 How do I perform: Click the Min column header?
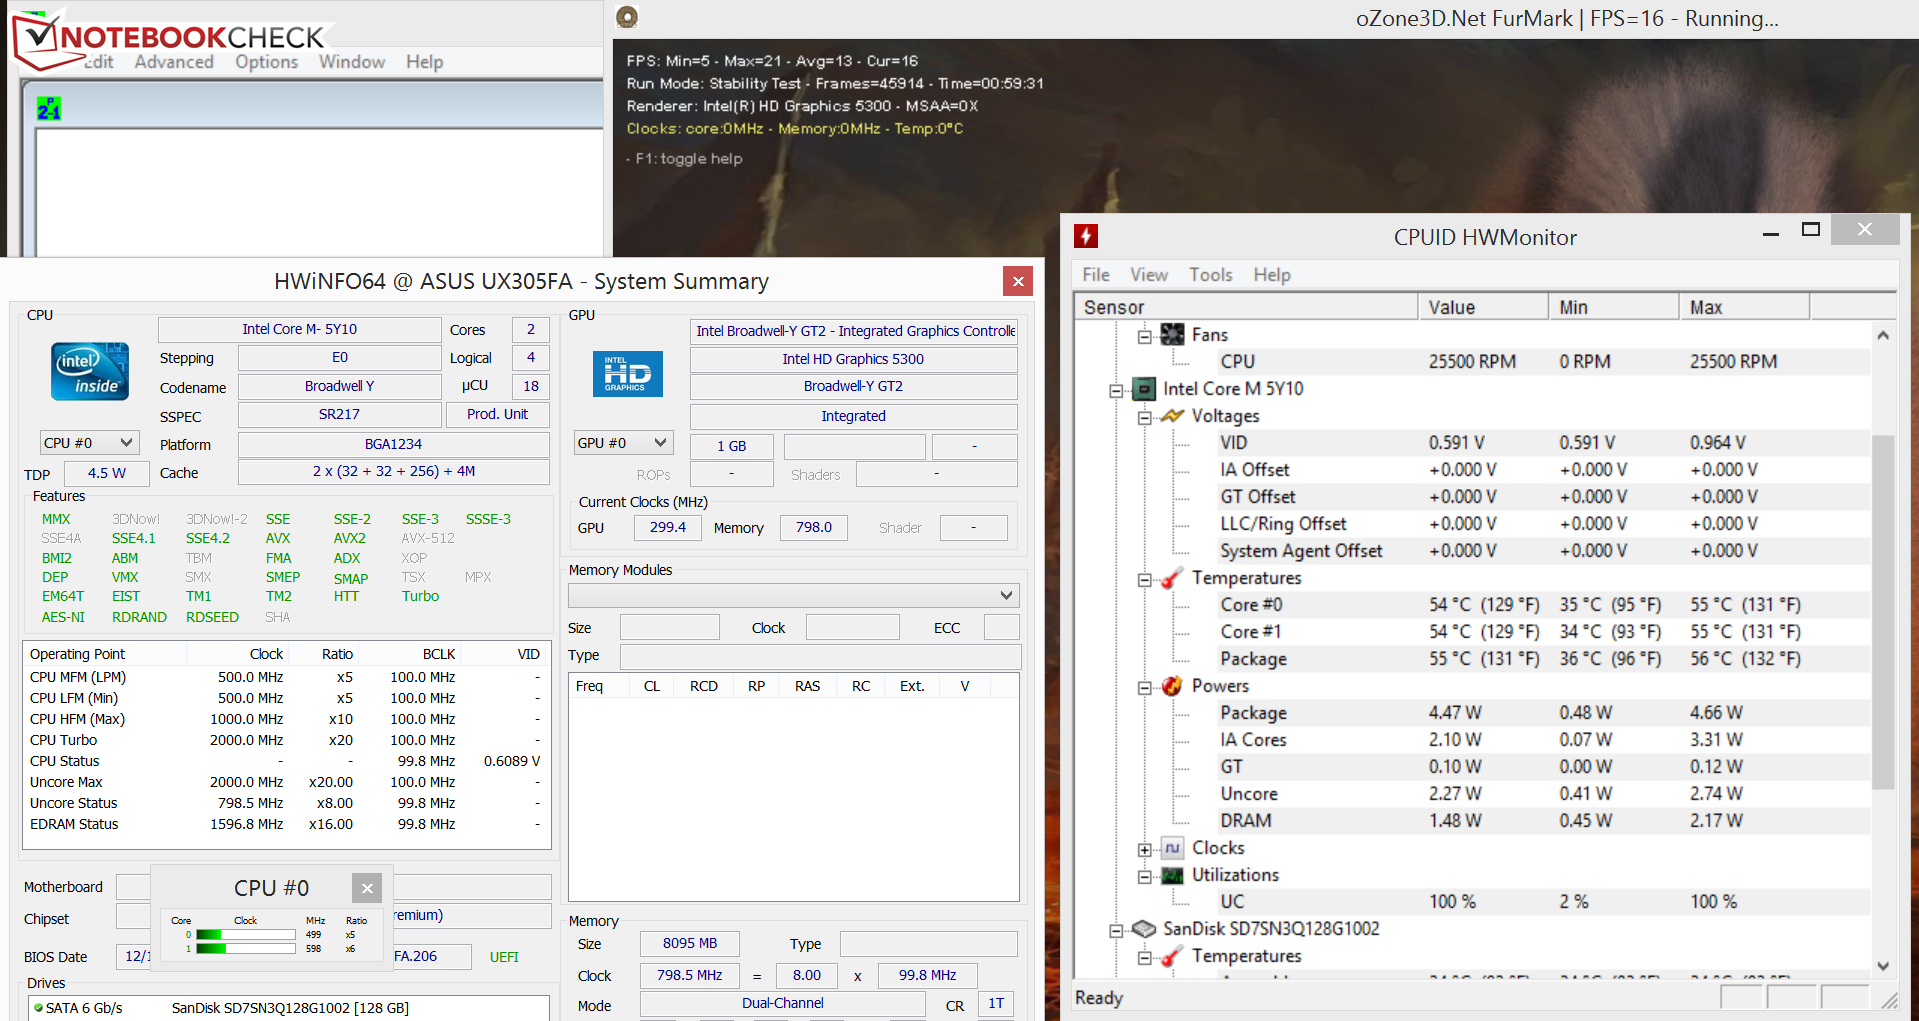[1614, 307]
